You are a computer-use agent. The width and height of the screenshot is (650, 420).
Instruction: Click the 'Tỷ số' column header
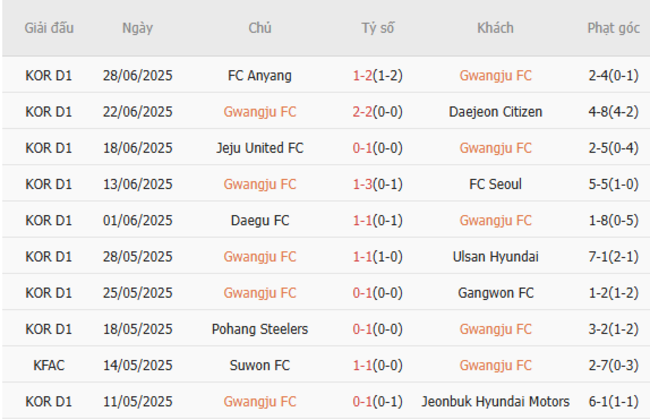coord(378,28)
